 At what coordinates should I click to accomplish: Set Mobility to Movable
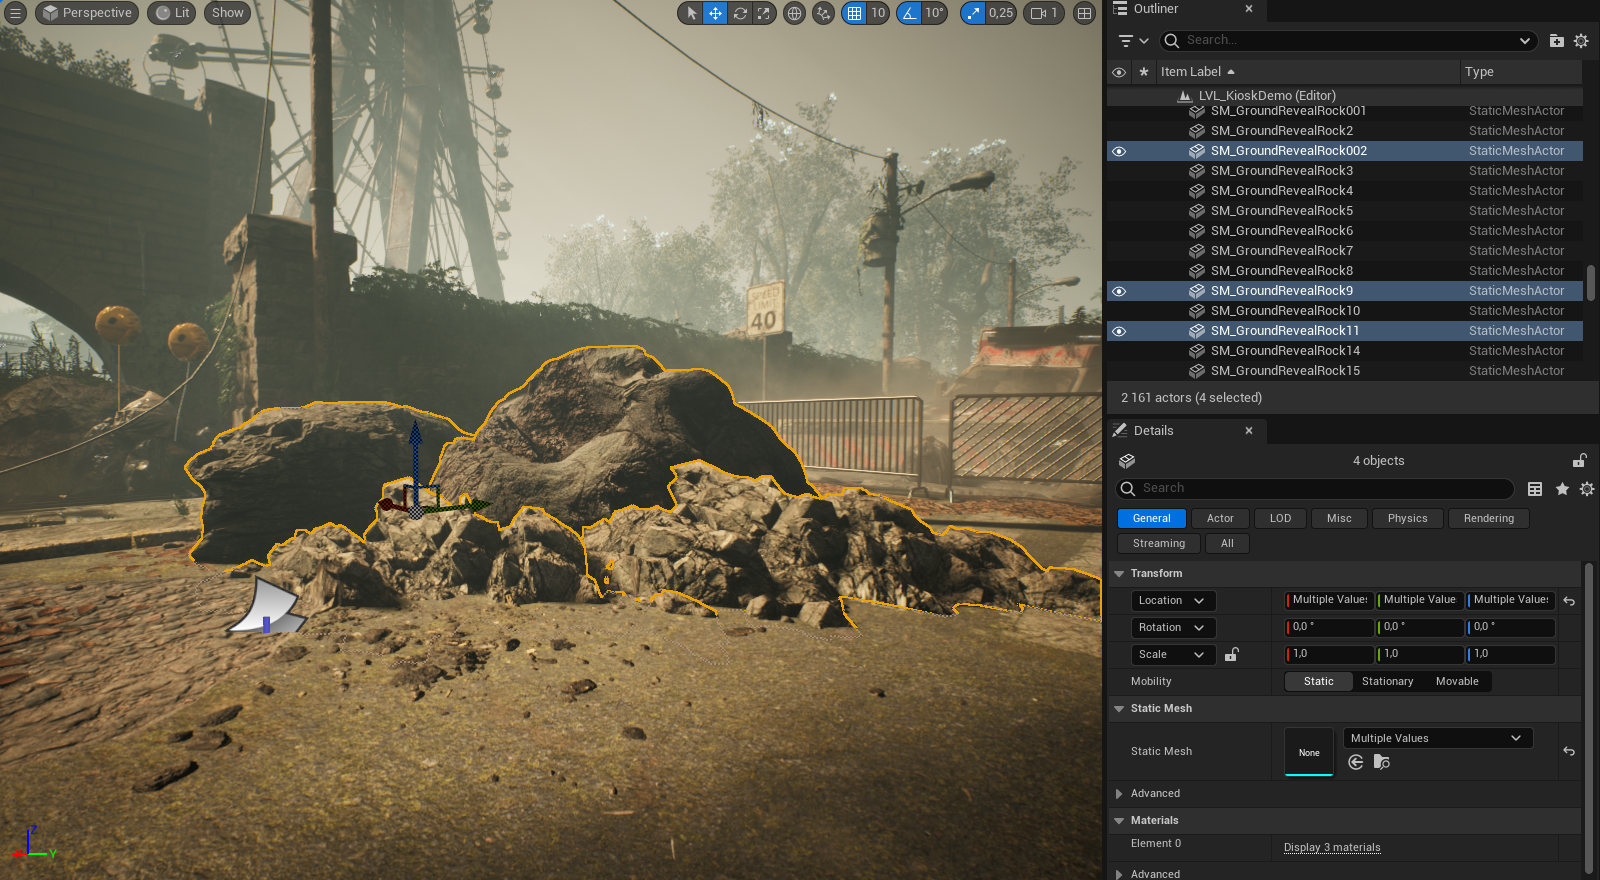[1456, 681]
